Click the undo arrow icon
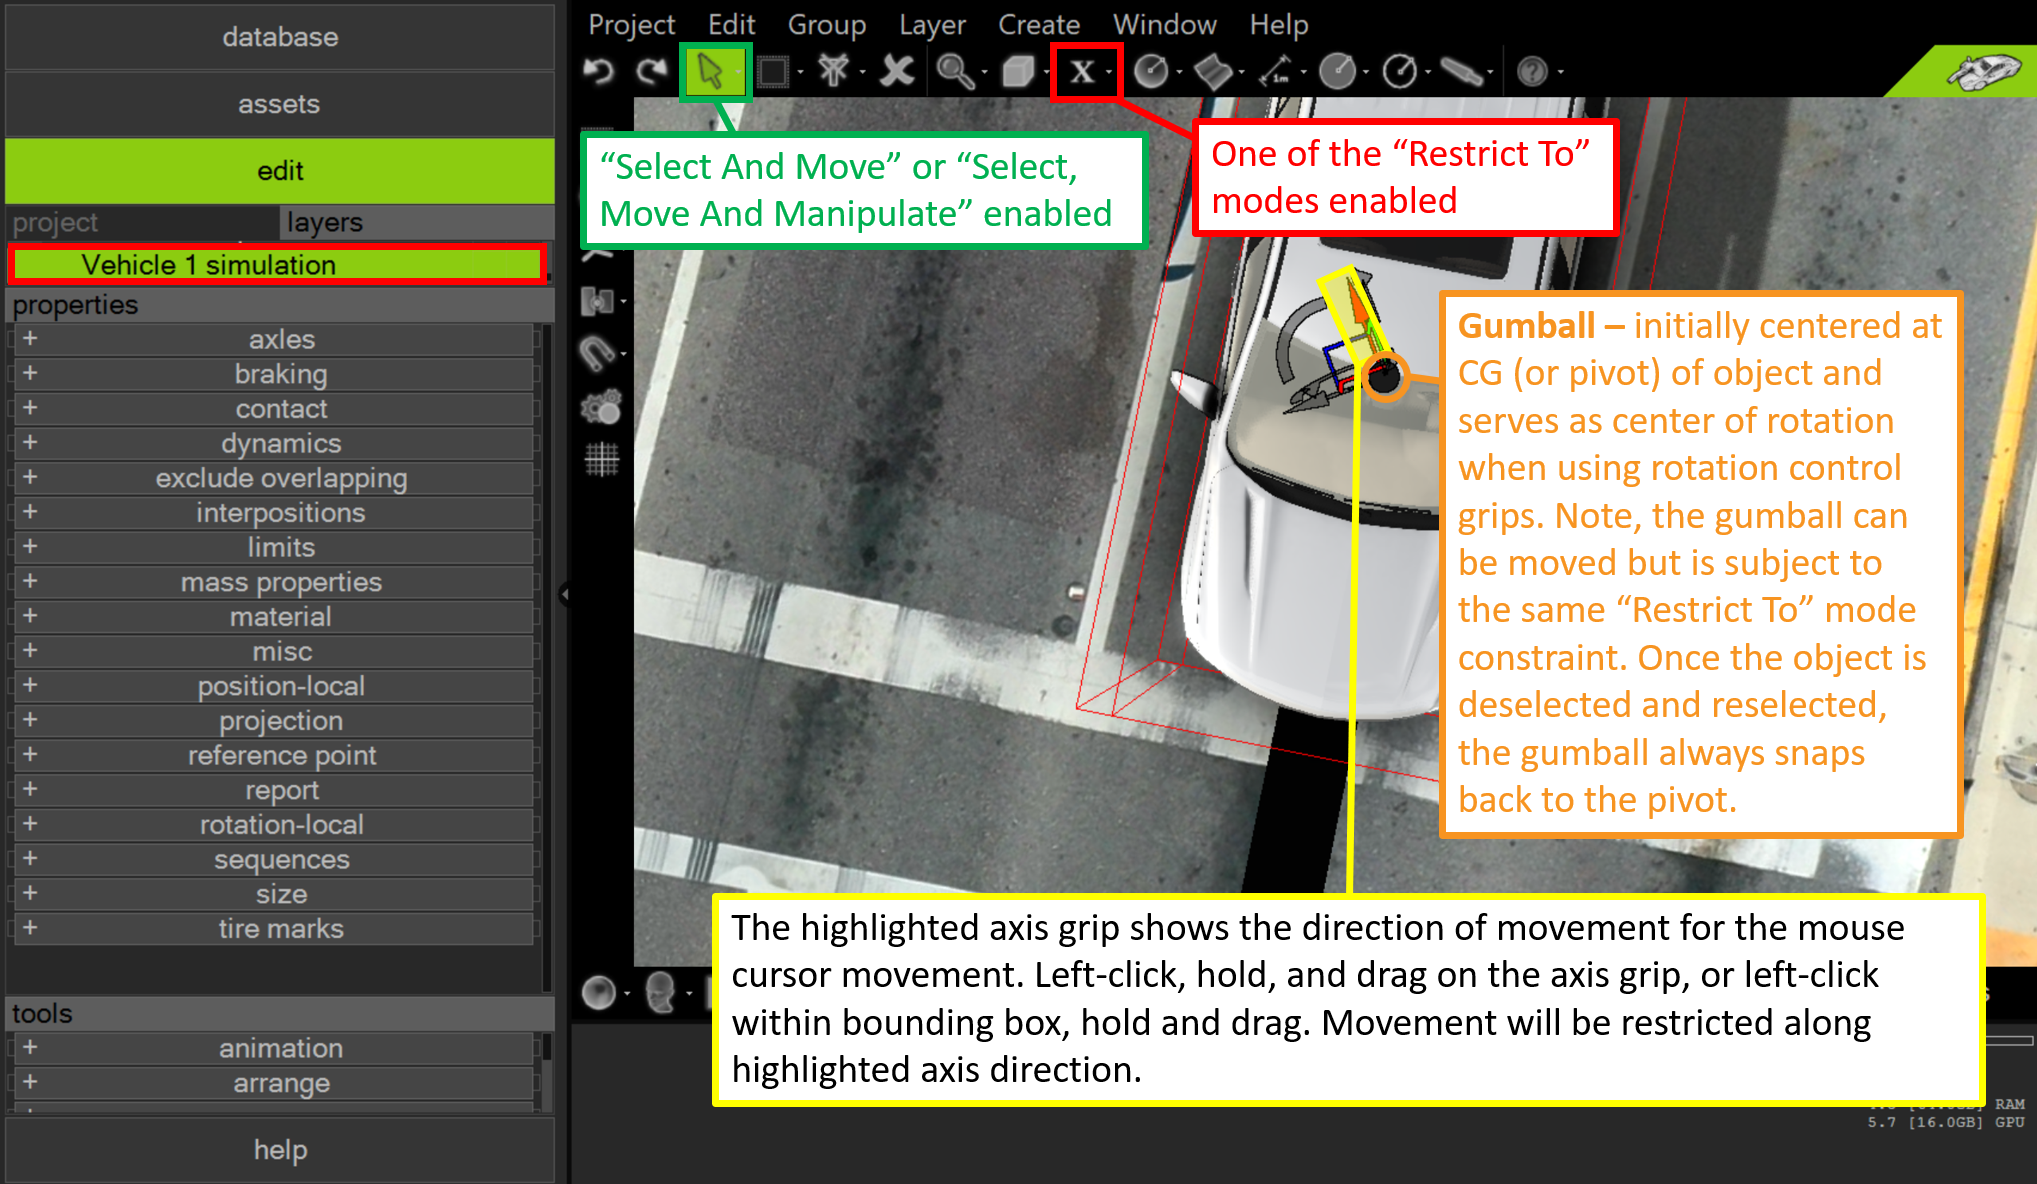 point(599,71)
